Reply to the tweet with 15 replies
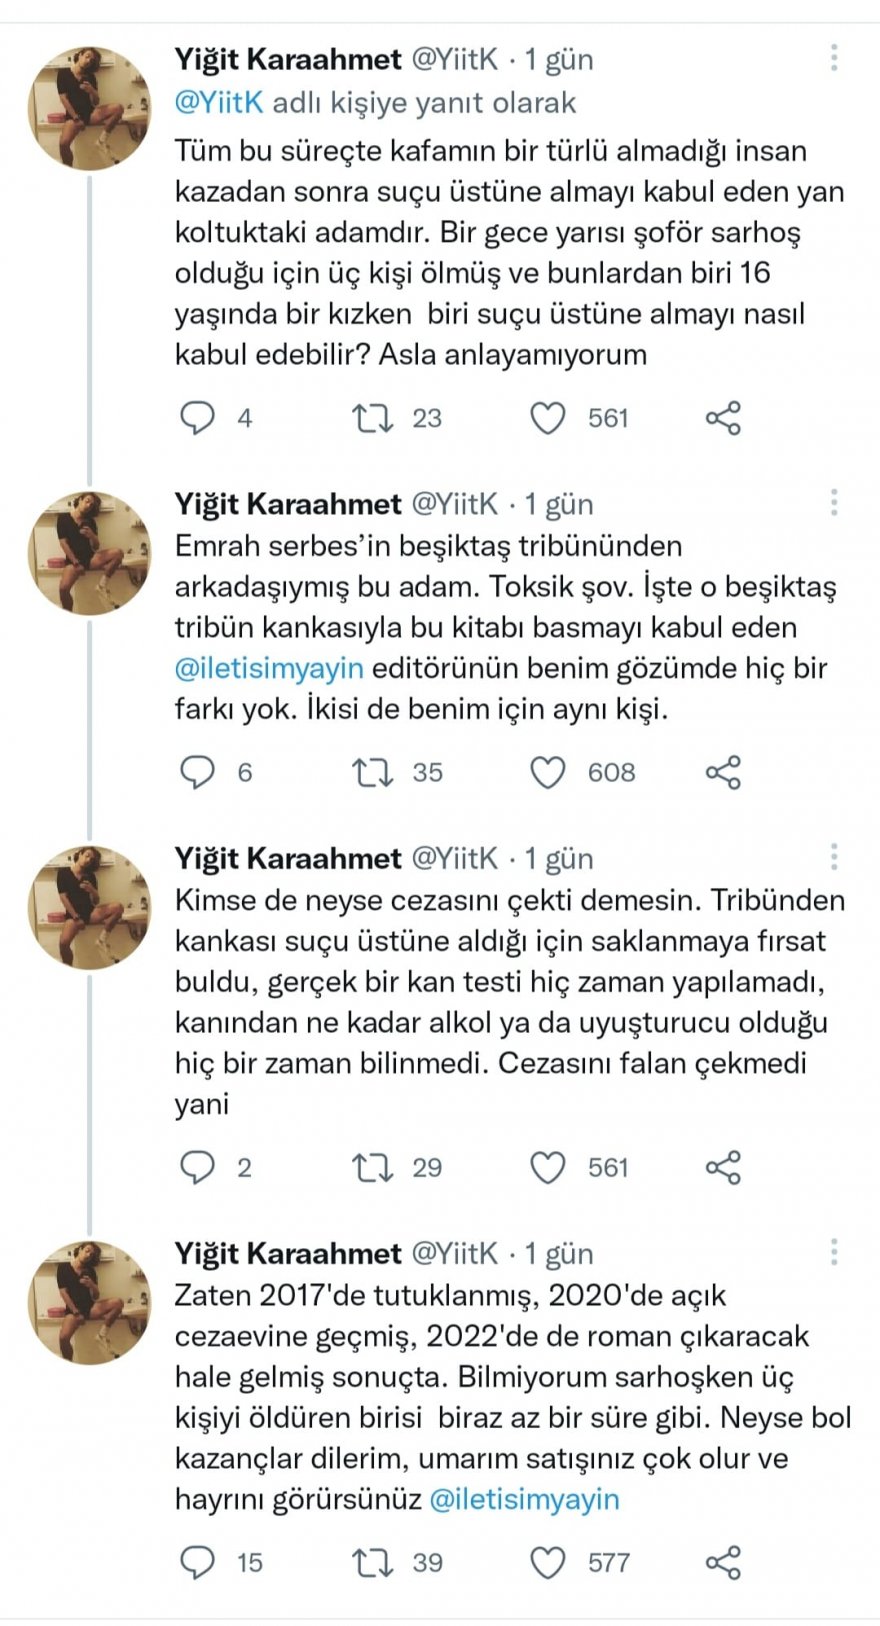The height and width of the screenshot is (1626, 880). coord(197,1562)
